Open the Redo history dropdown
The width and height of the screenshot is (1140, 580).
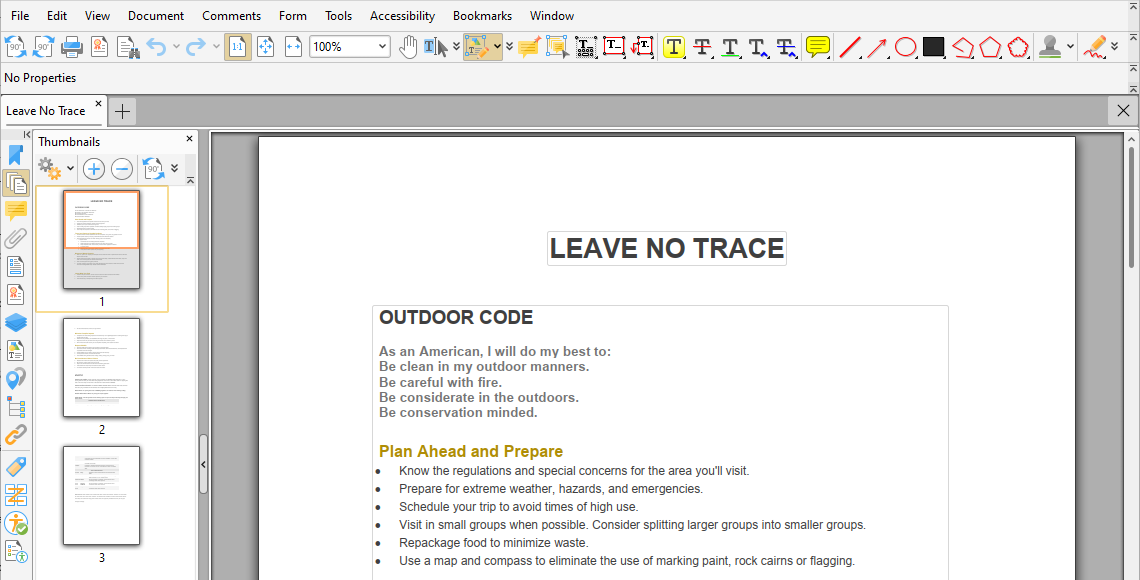tap(214, 46)
